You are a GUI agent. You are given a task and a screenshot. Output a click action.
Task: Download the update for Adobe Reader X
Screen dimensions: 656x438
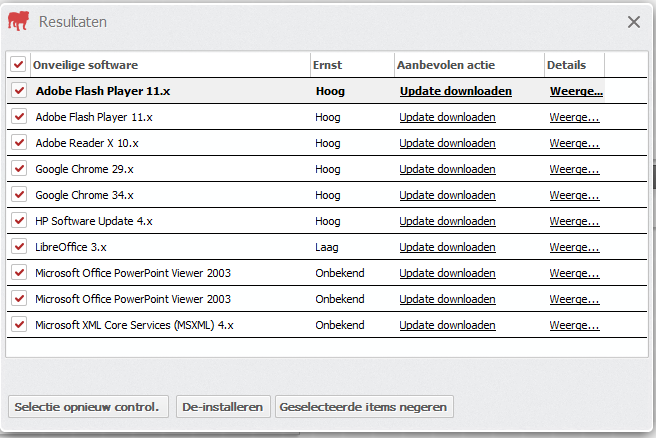[x=447, y=143]
